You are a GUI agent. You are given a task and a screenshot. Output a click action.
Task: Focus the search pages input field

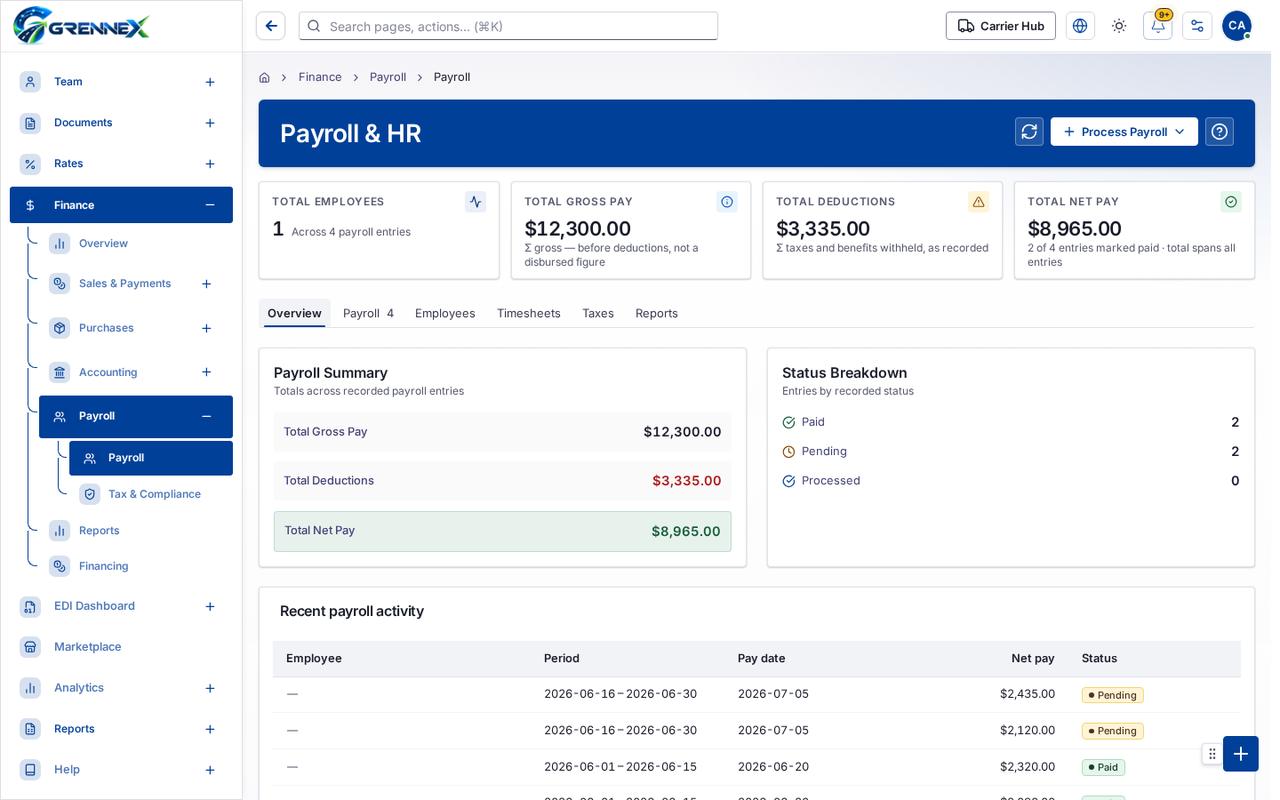click(x=508, y=26)
